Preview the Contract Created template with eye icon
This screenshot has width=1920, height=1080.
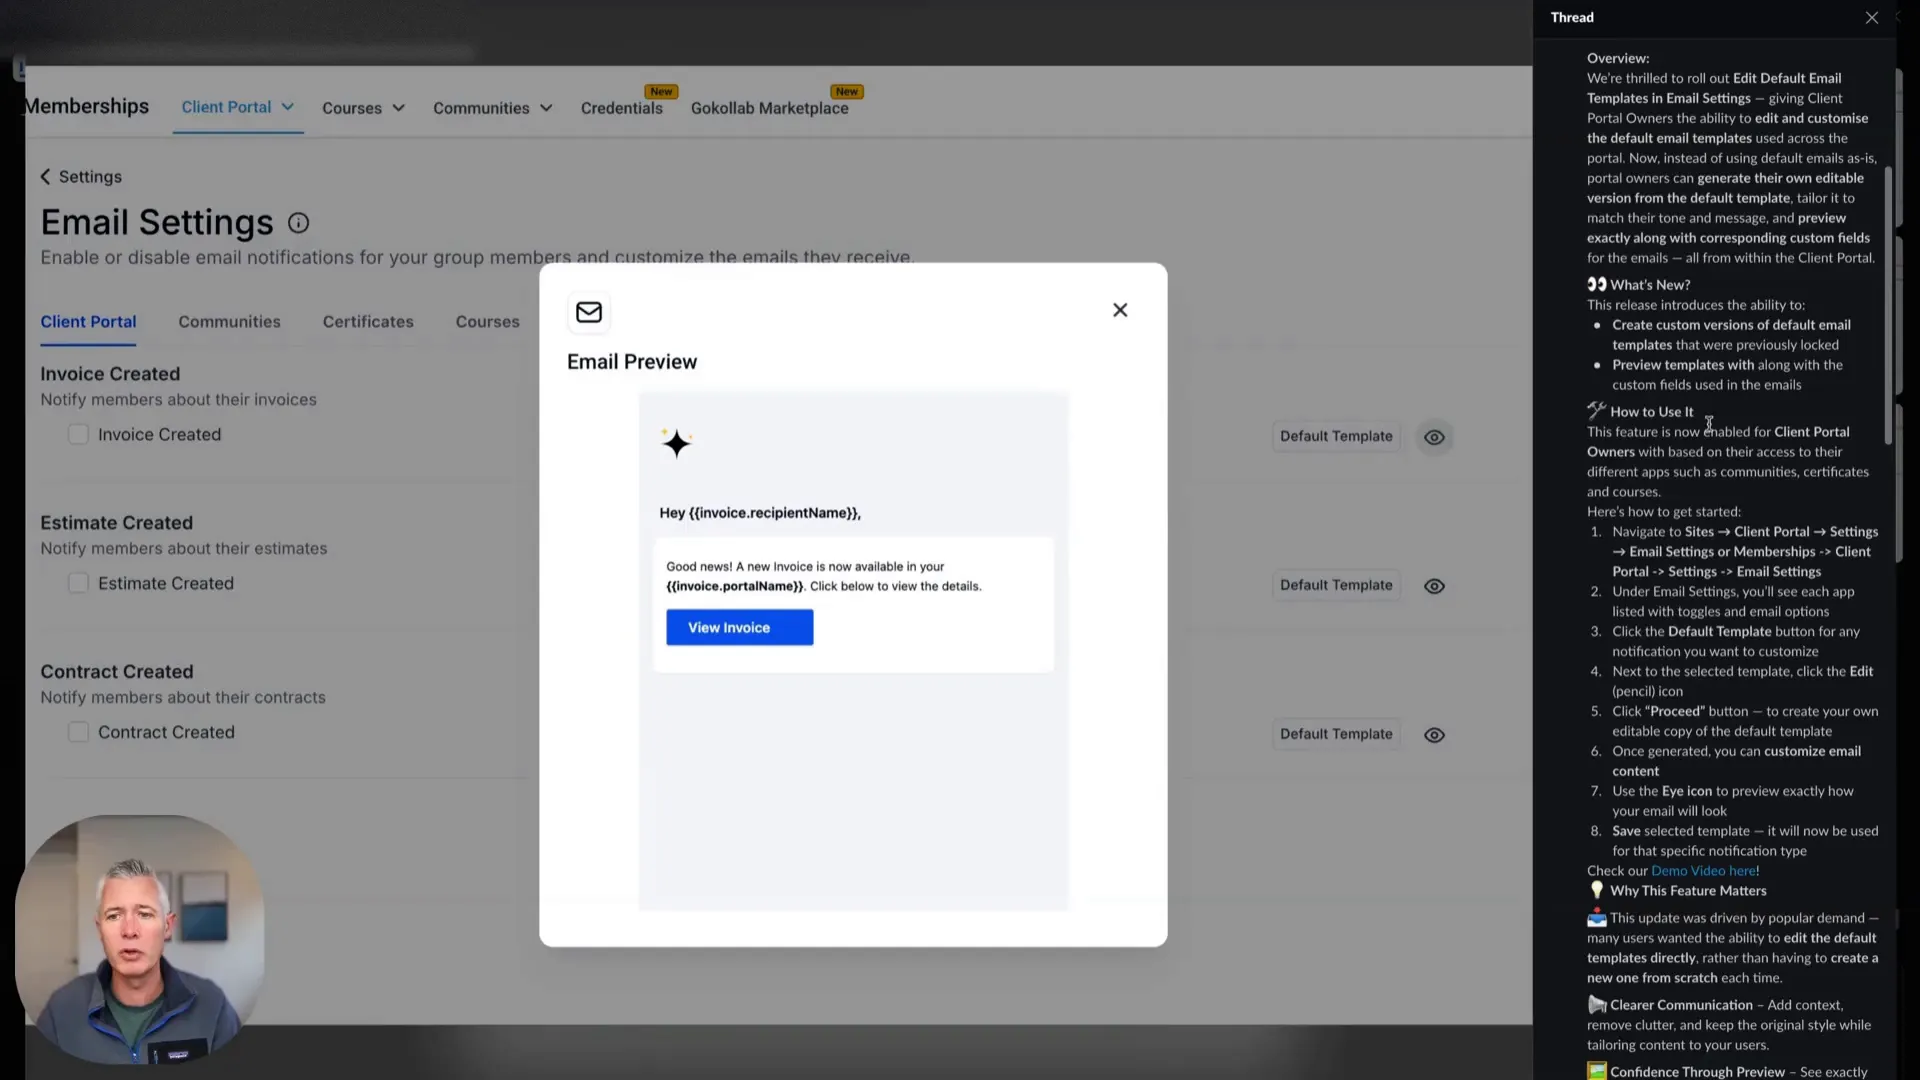1434,735
